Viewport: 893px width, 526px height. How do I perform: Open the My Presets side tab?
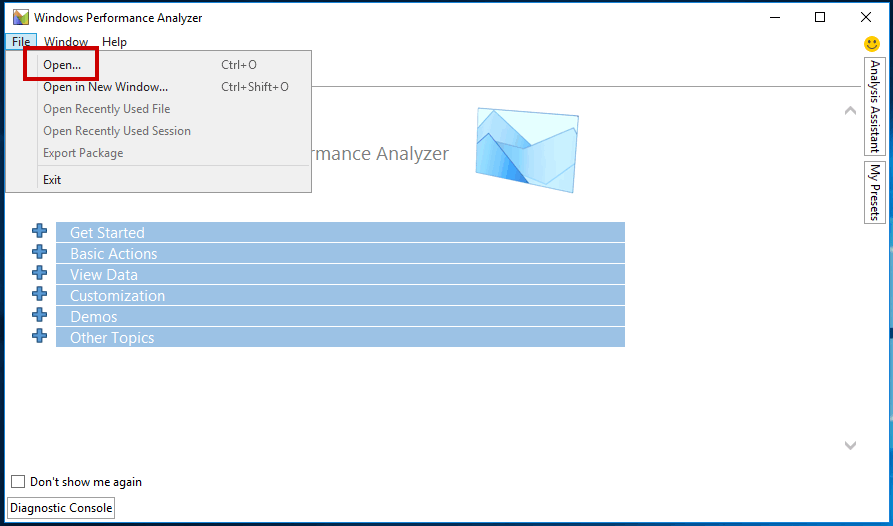(x=875, y=192)
